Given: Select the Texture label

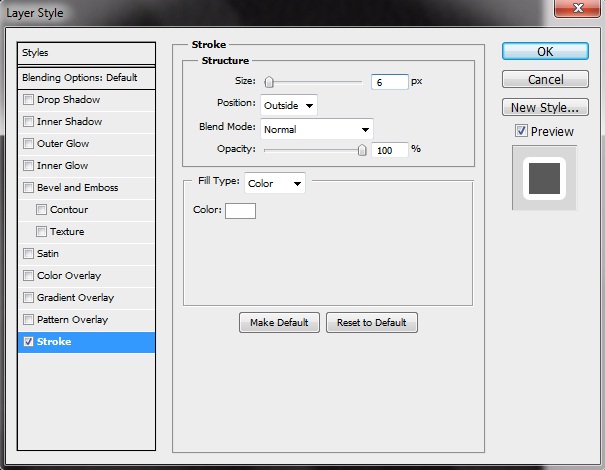Looking at the screenshot, I should point(67,232).
